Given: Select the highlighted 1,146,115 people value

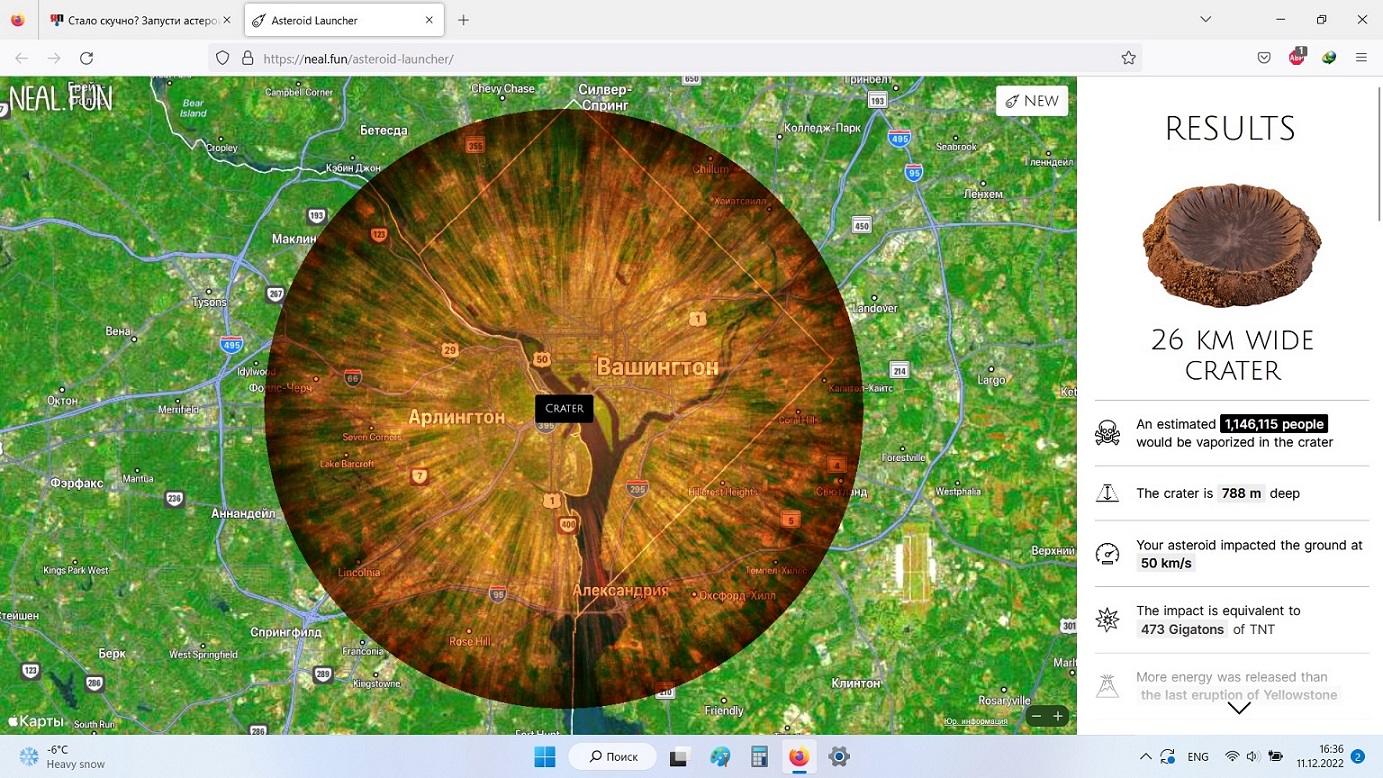Looking at the screenshot, I should (1274, 424).
